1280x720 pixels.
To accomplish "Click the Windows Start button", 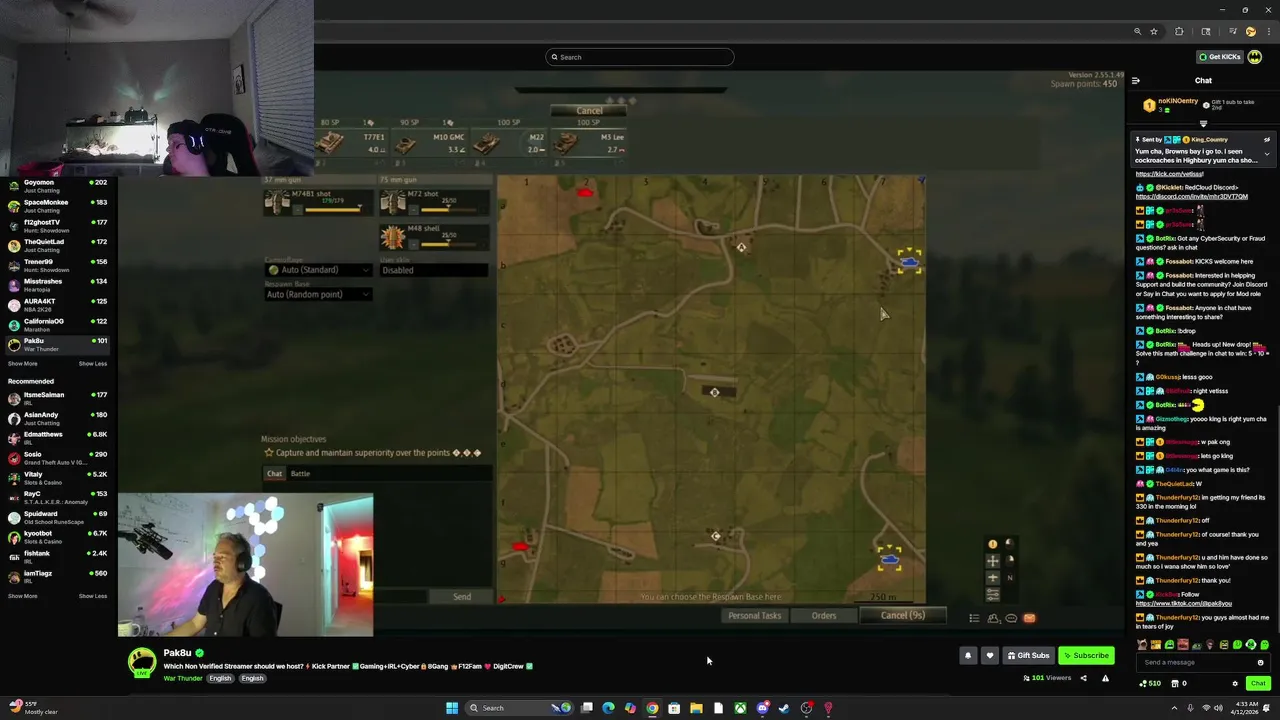I will tap(452, 708).
